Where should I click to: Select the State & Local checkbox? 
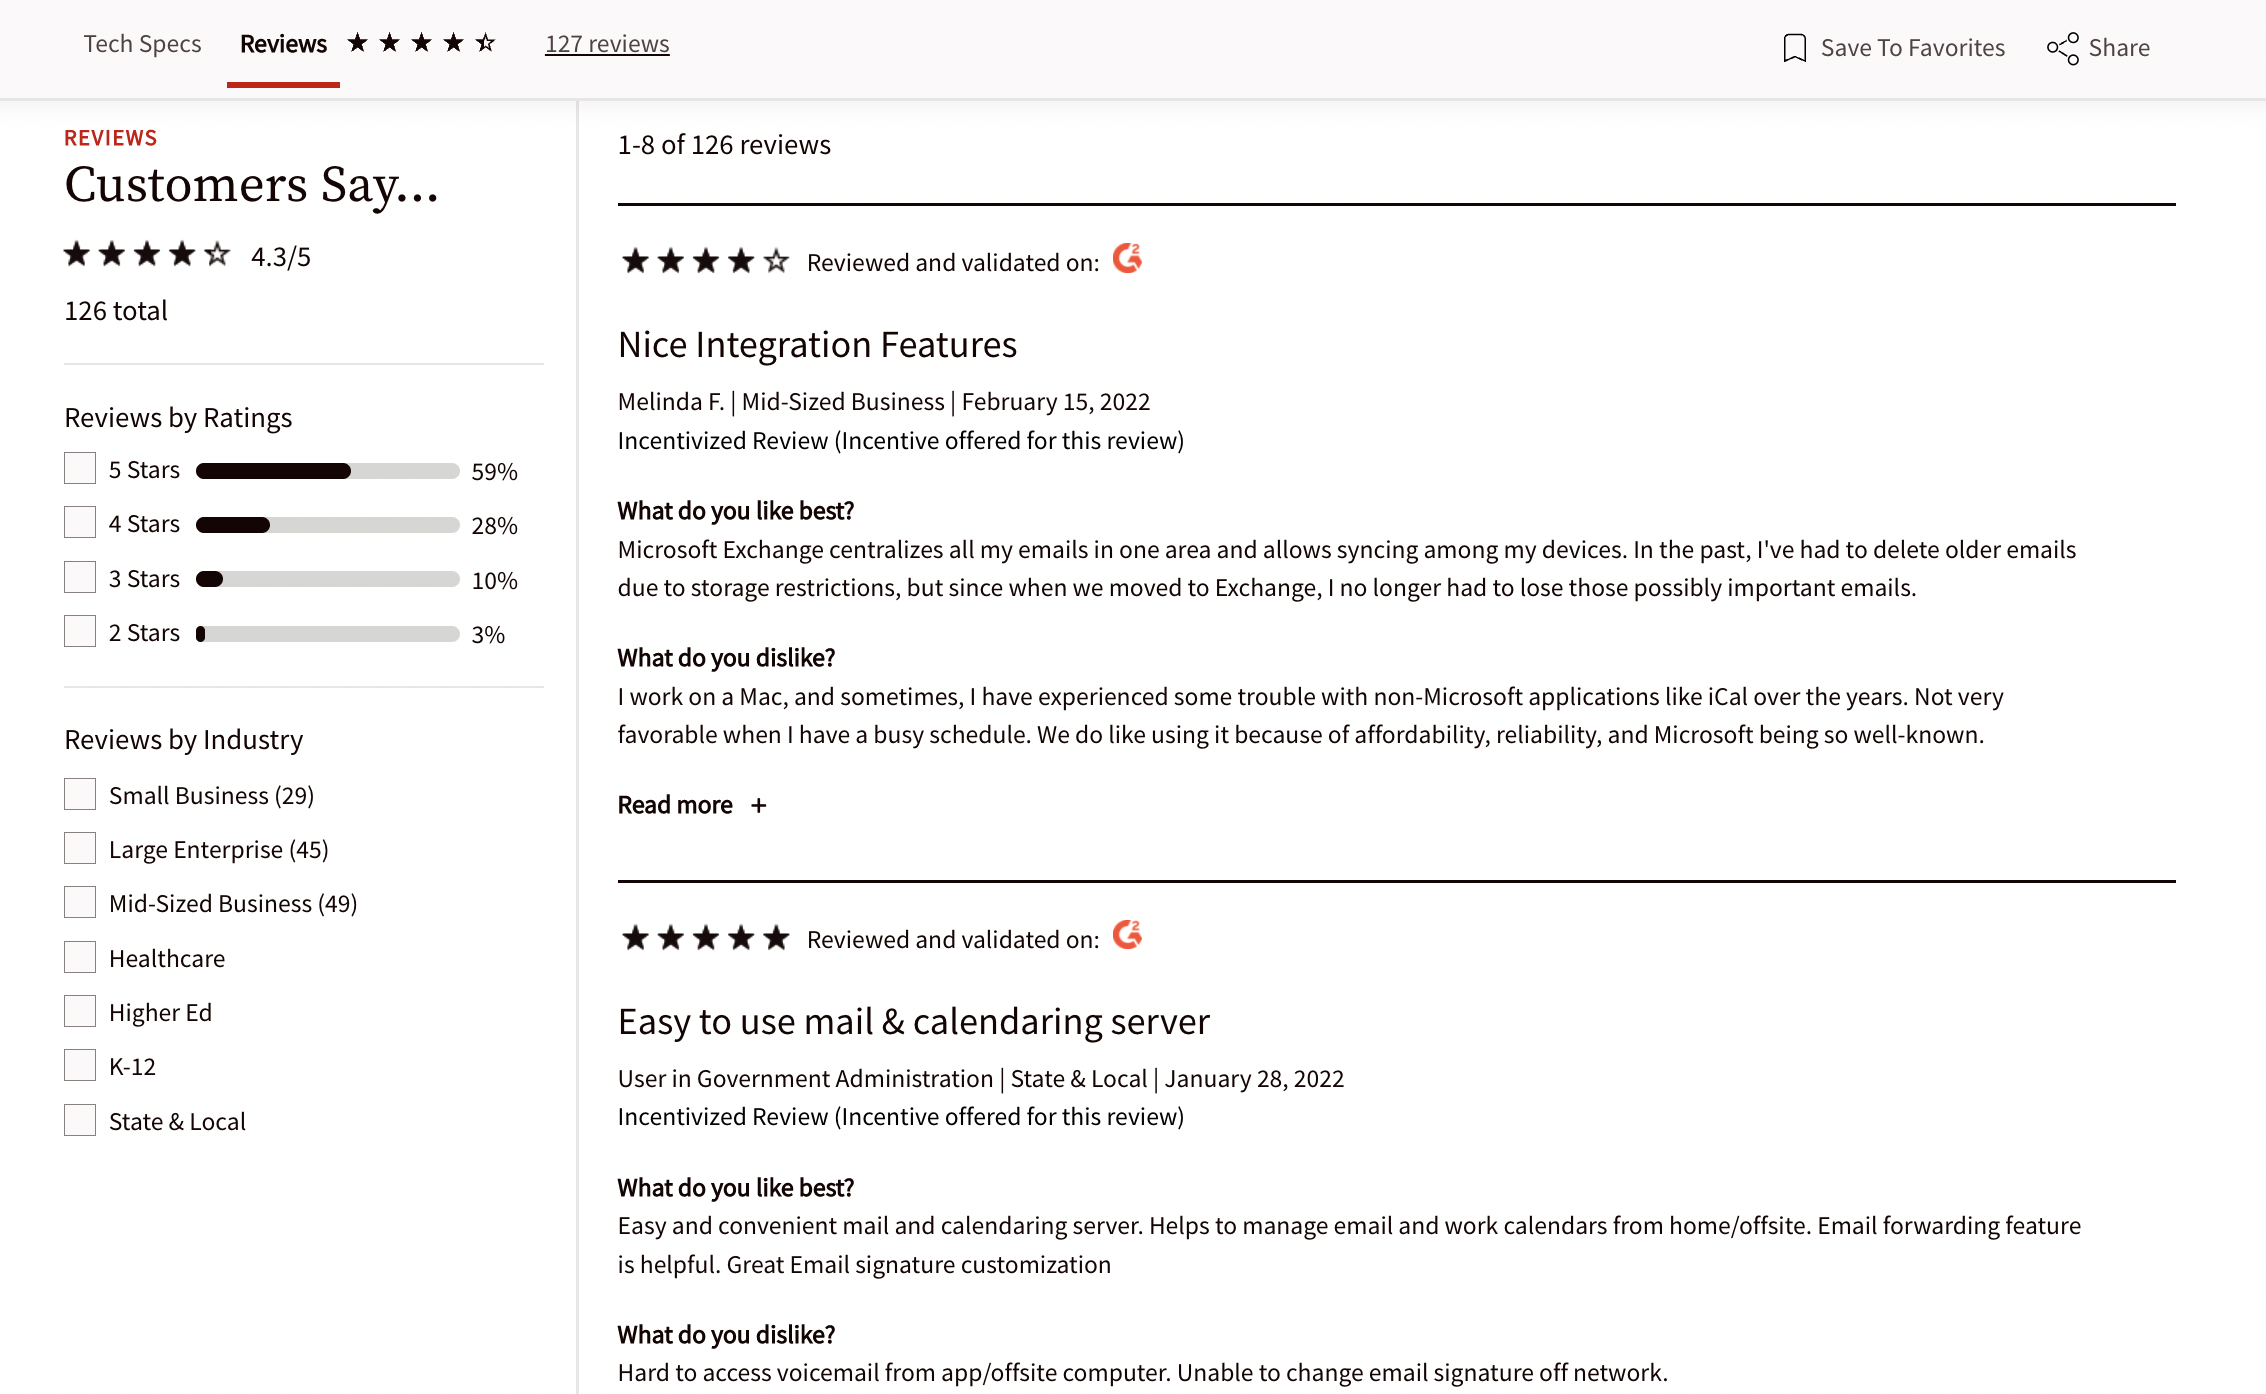80,1120
